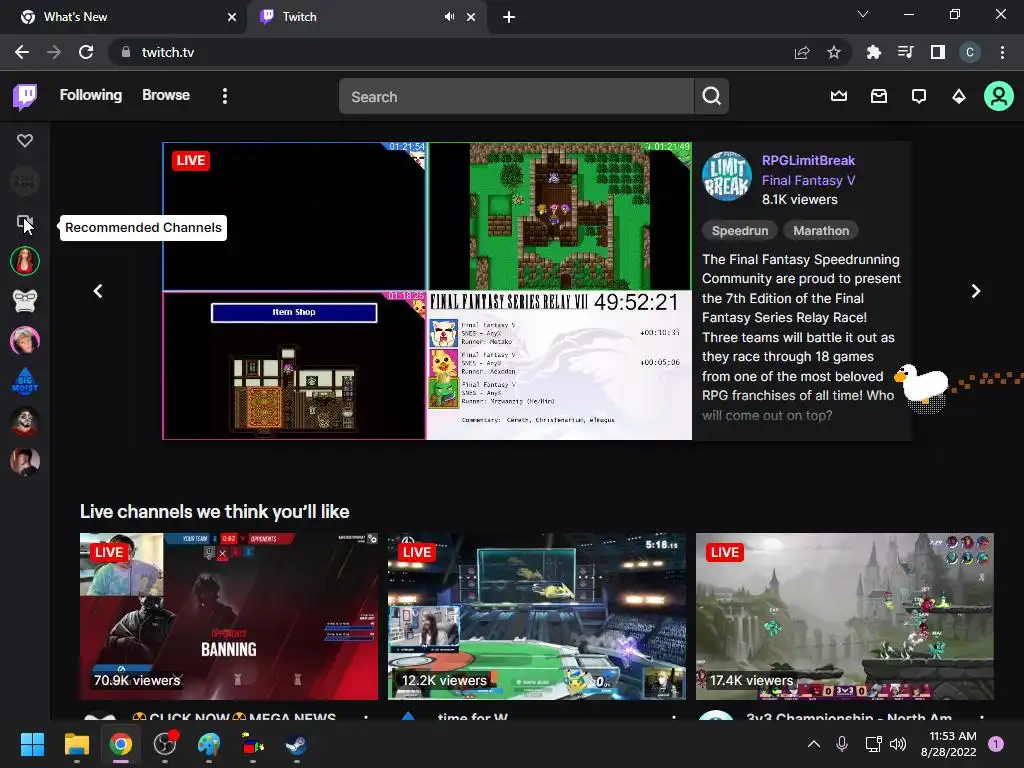Open the pink-ringed sidebar channel avatar
The image size is (1024, 768).
coord(25,341)
